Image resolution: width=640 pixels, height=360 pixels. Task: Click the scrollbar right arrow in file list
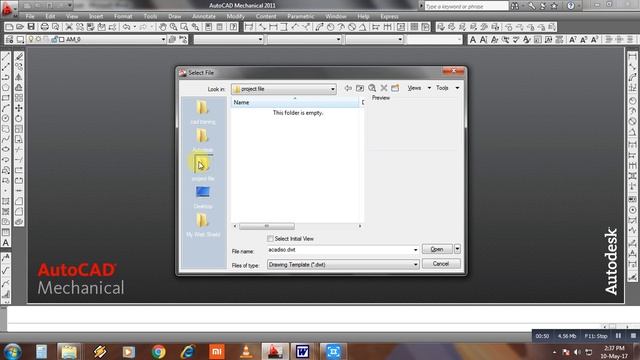[360, 226]
